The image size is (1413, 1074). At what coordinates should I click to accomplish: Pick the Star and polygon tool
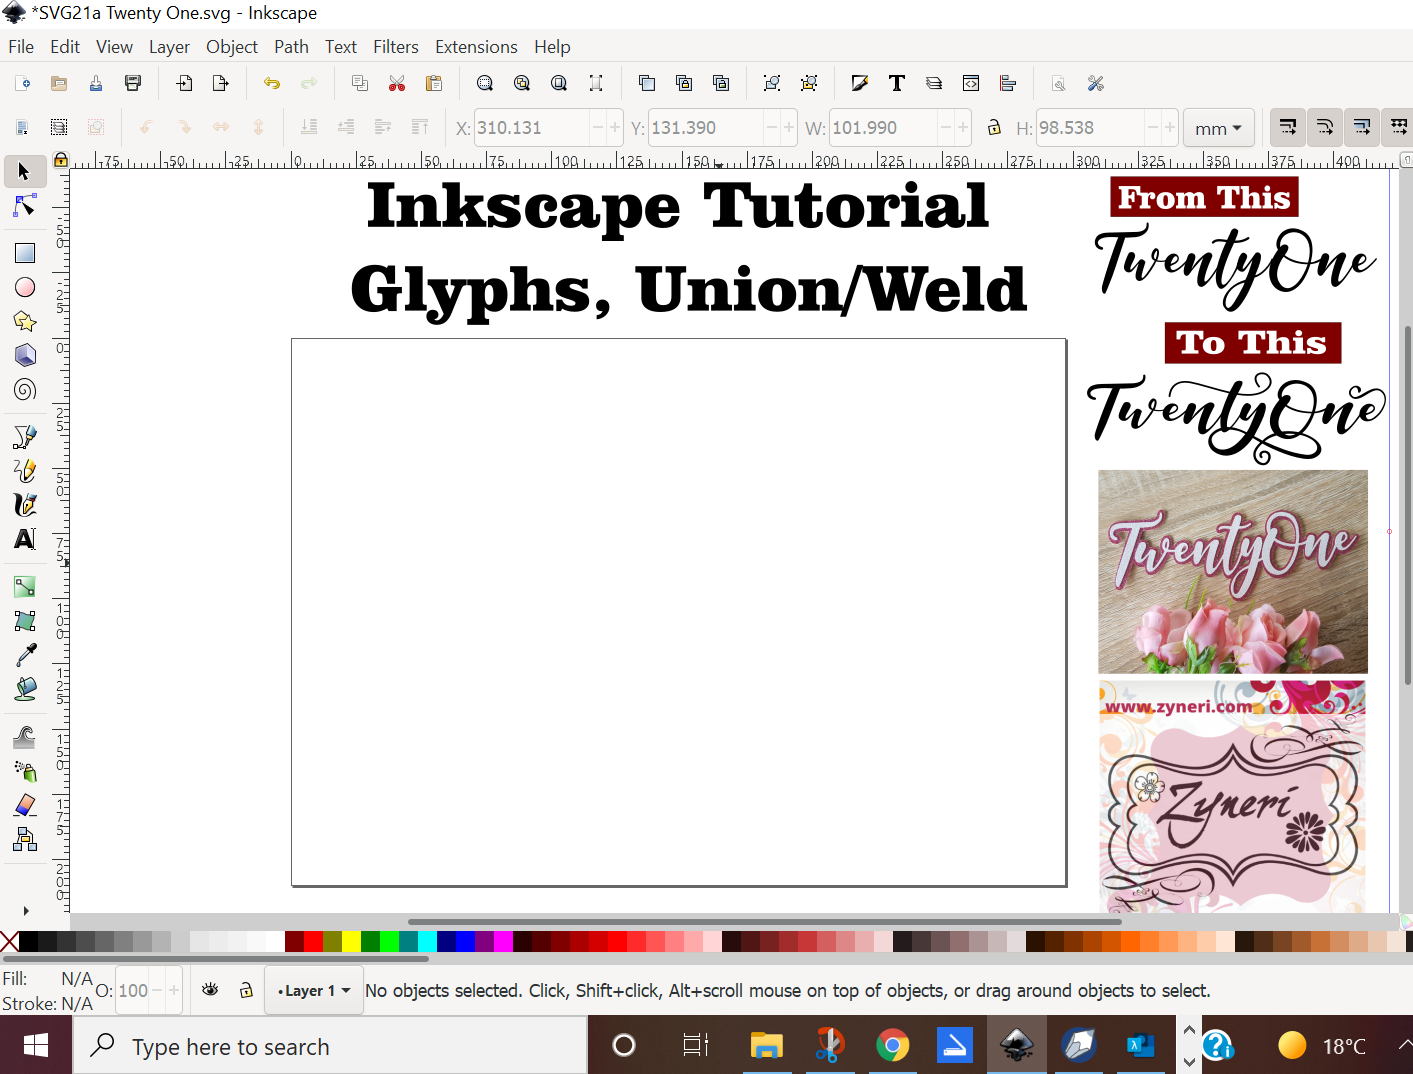(x=25, y=321)
